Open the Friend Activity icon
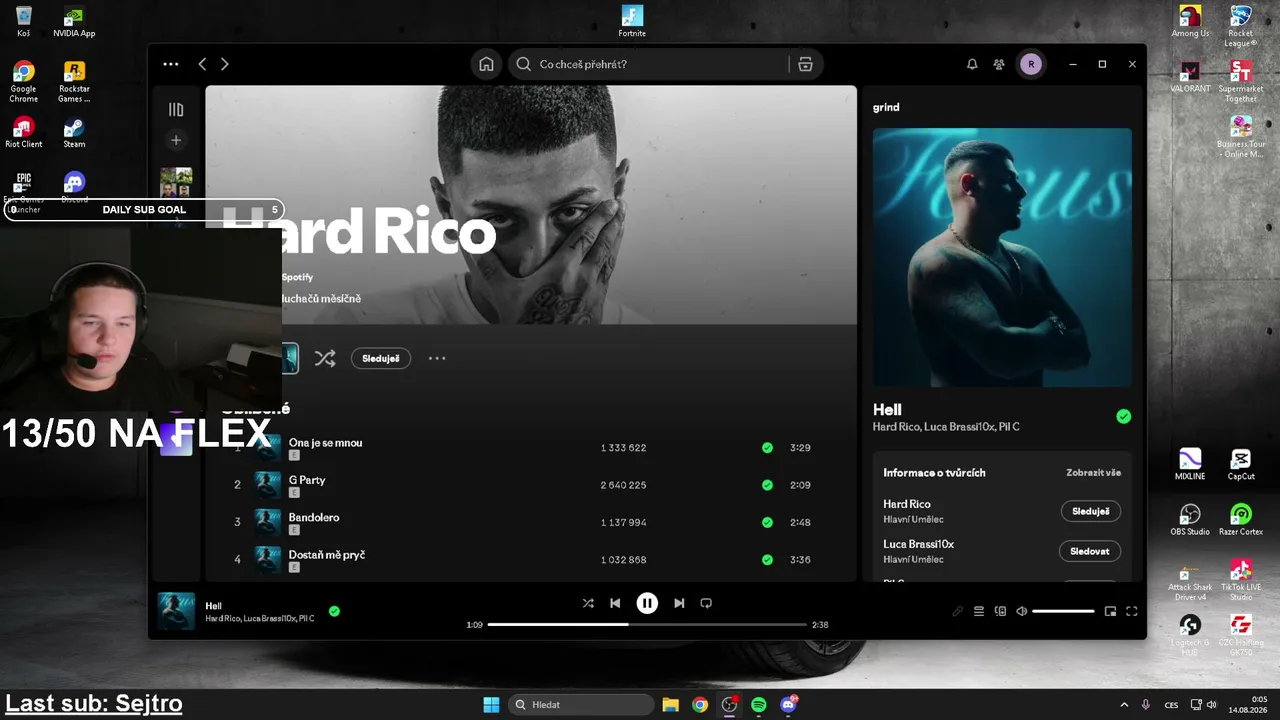 999,64
